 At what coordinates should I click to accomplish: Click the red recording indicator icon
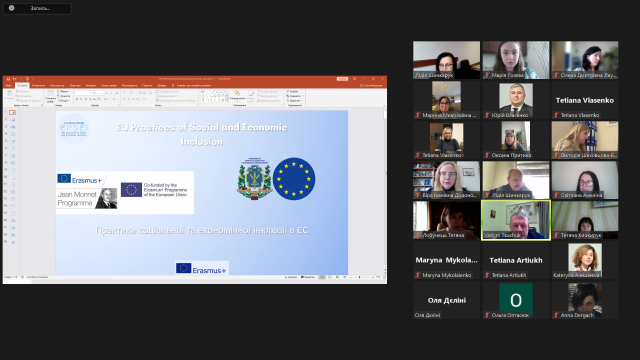pyautogui.click(x=11, y=8)
